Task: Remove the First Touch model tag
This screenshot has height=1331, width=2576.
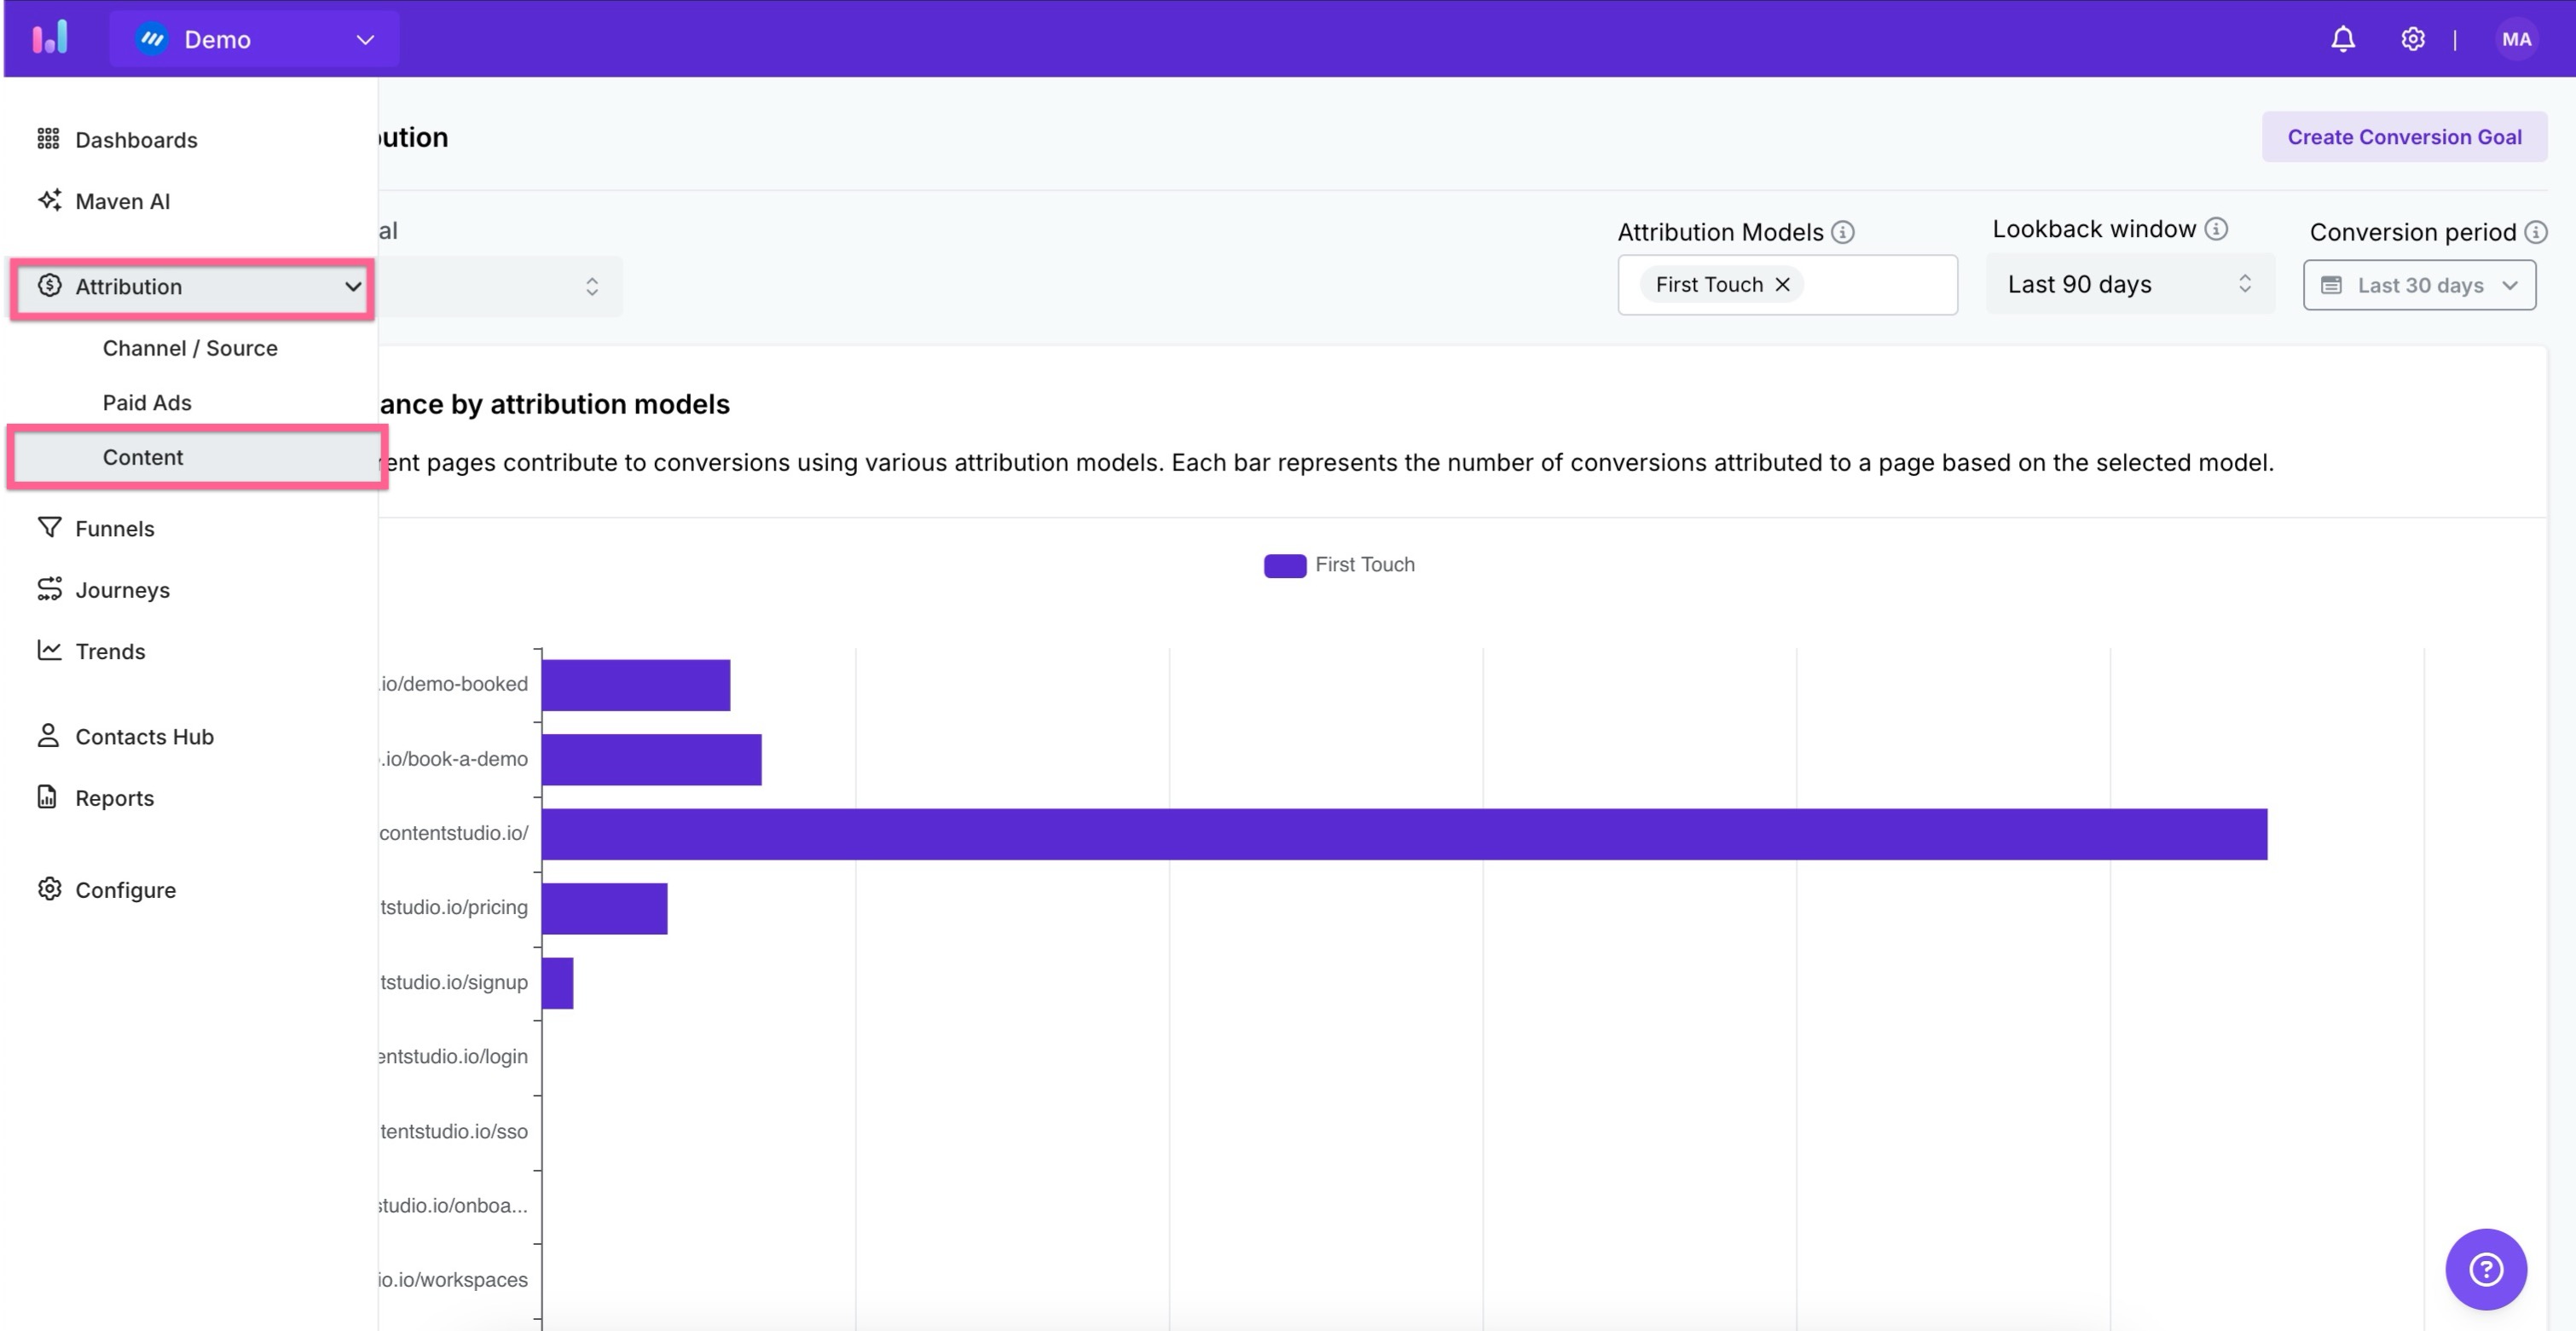Action: (x=1782, y=285)
